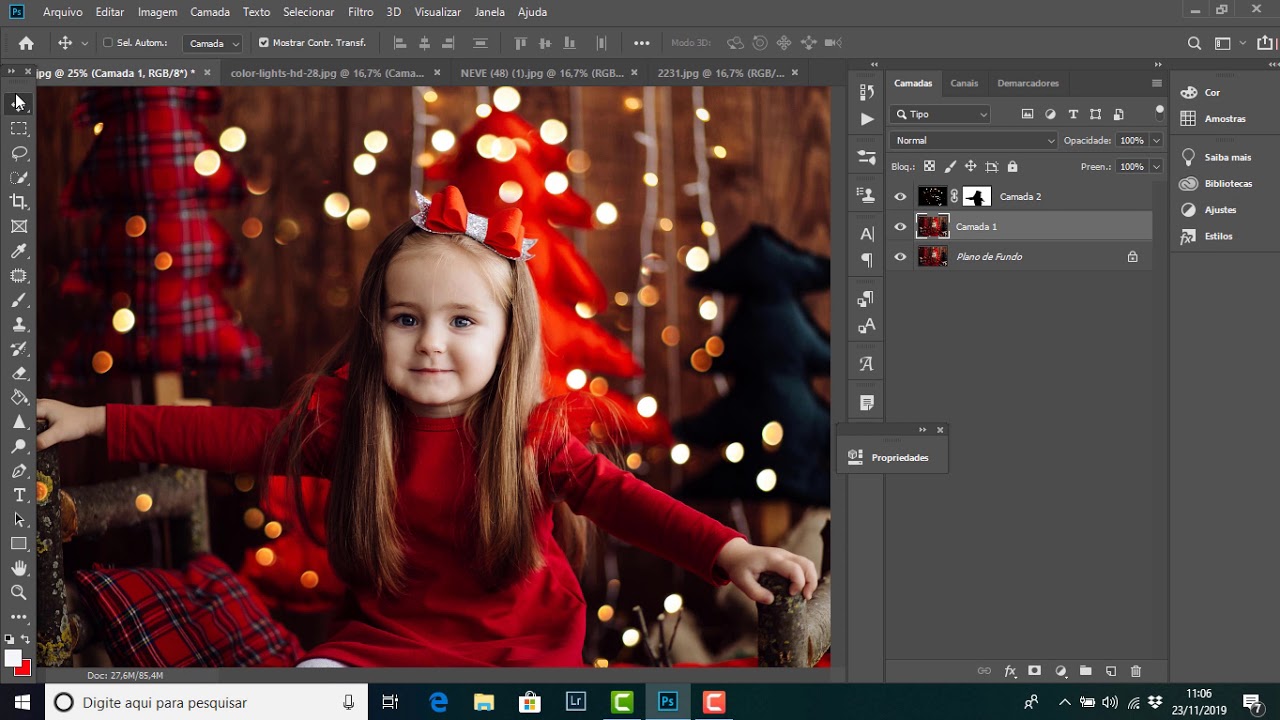Viewport: 1280px width, 720px height.
Task: Open the Paragraph panel icon
Action: (x=866, y=260)
